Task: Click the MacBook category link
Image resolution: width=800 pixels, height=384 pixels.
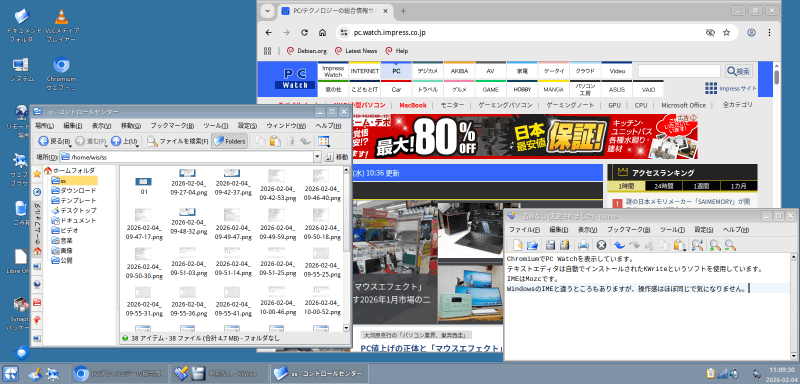Action: (413, 105)
